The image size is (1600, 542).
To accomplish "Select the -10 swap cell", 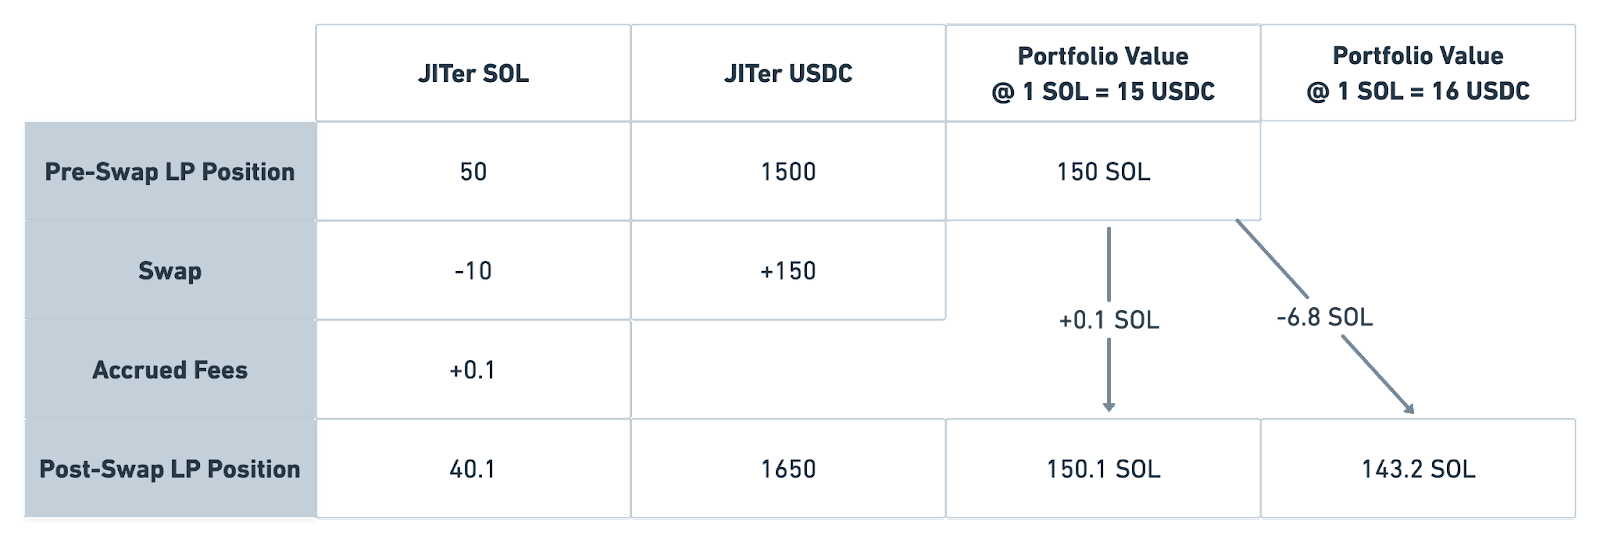I will 473,271.
